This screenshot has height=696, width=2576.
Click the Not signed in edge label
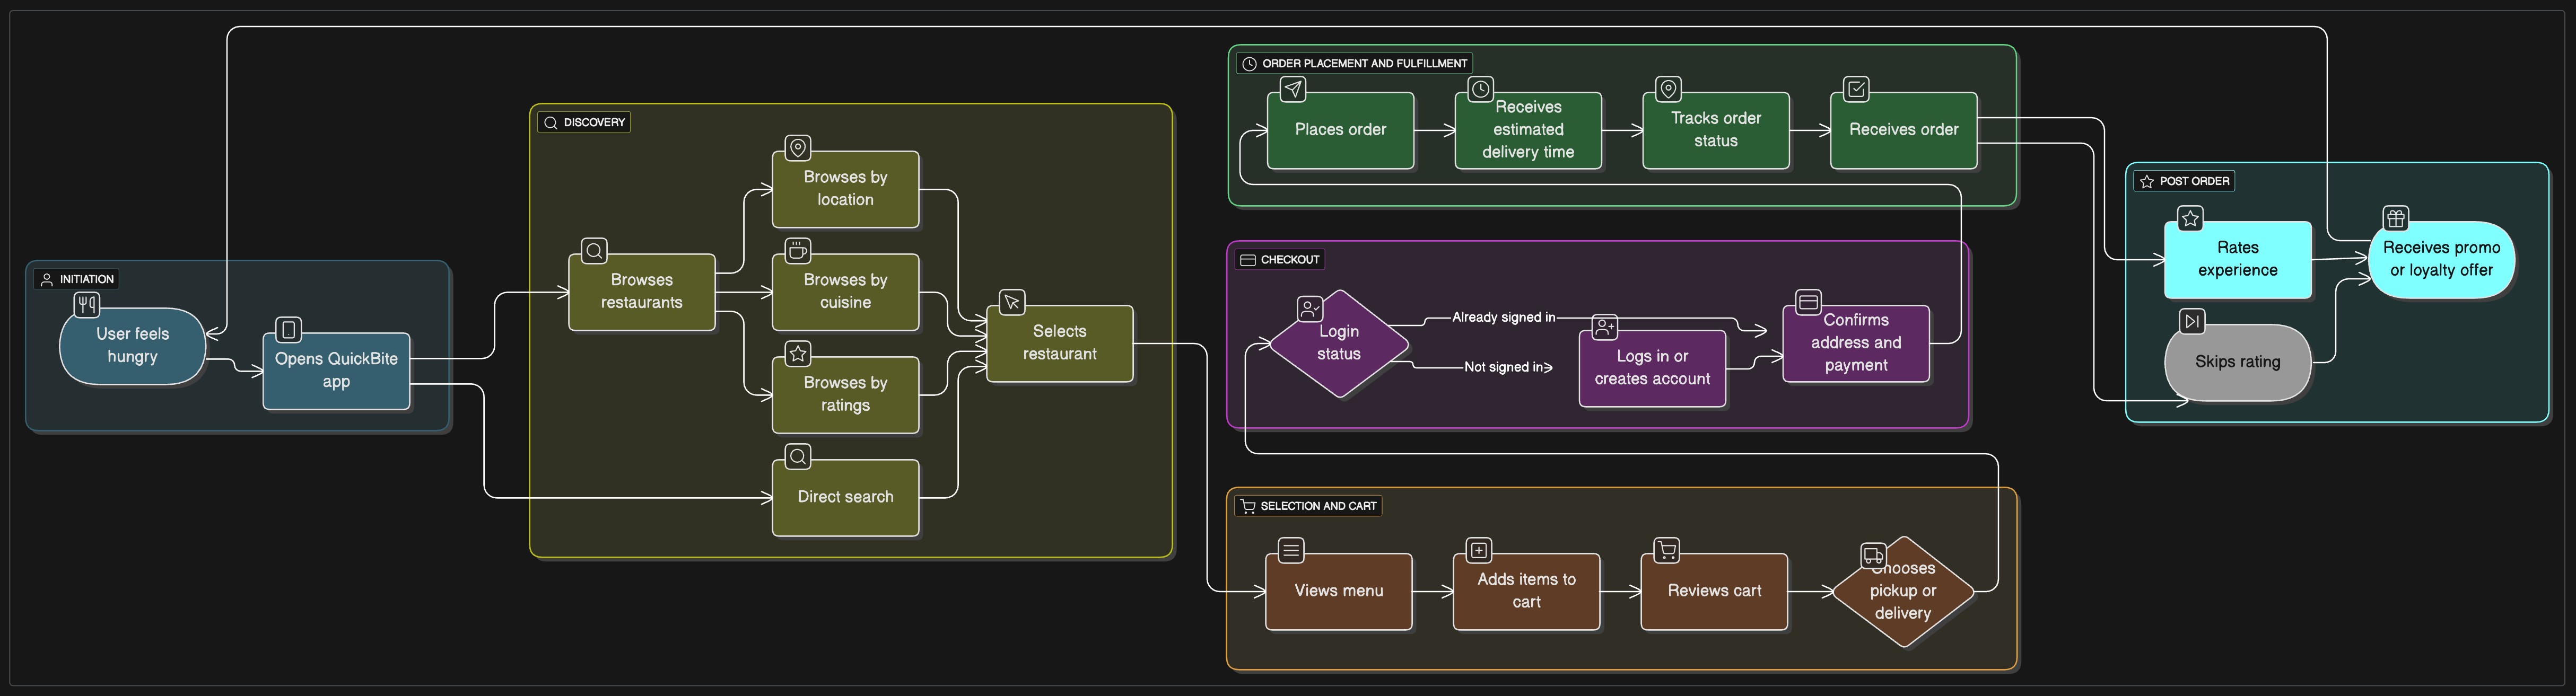1503,367
